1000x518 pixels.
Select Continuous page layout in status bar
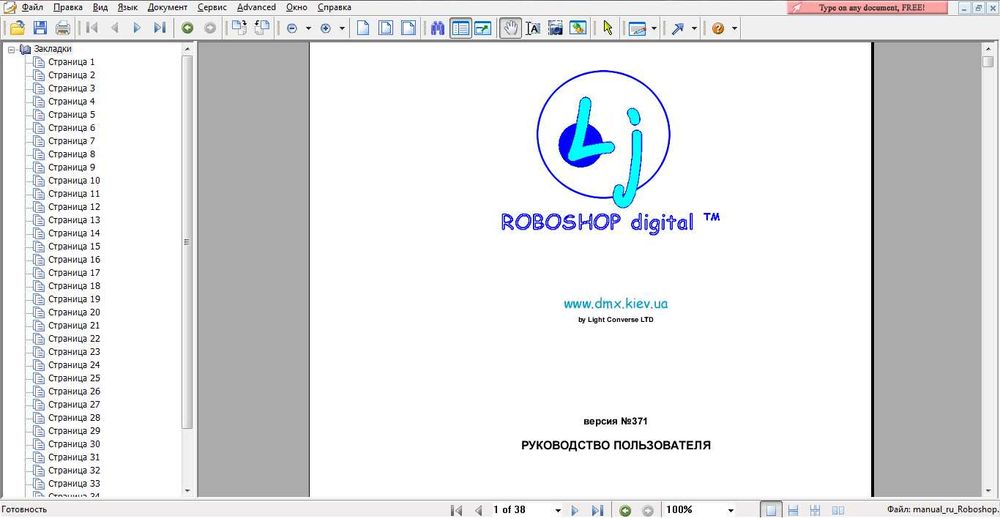794,510
